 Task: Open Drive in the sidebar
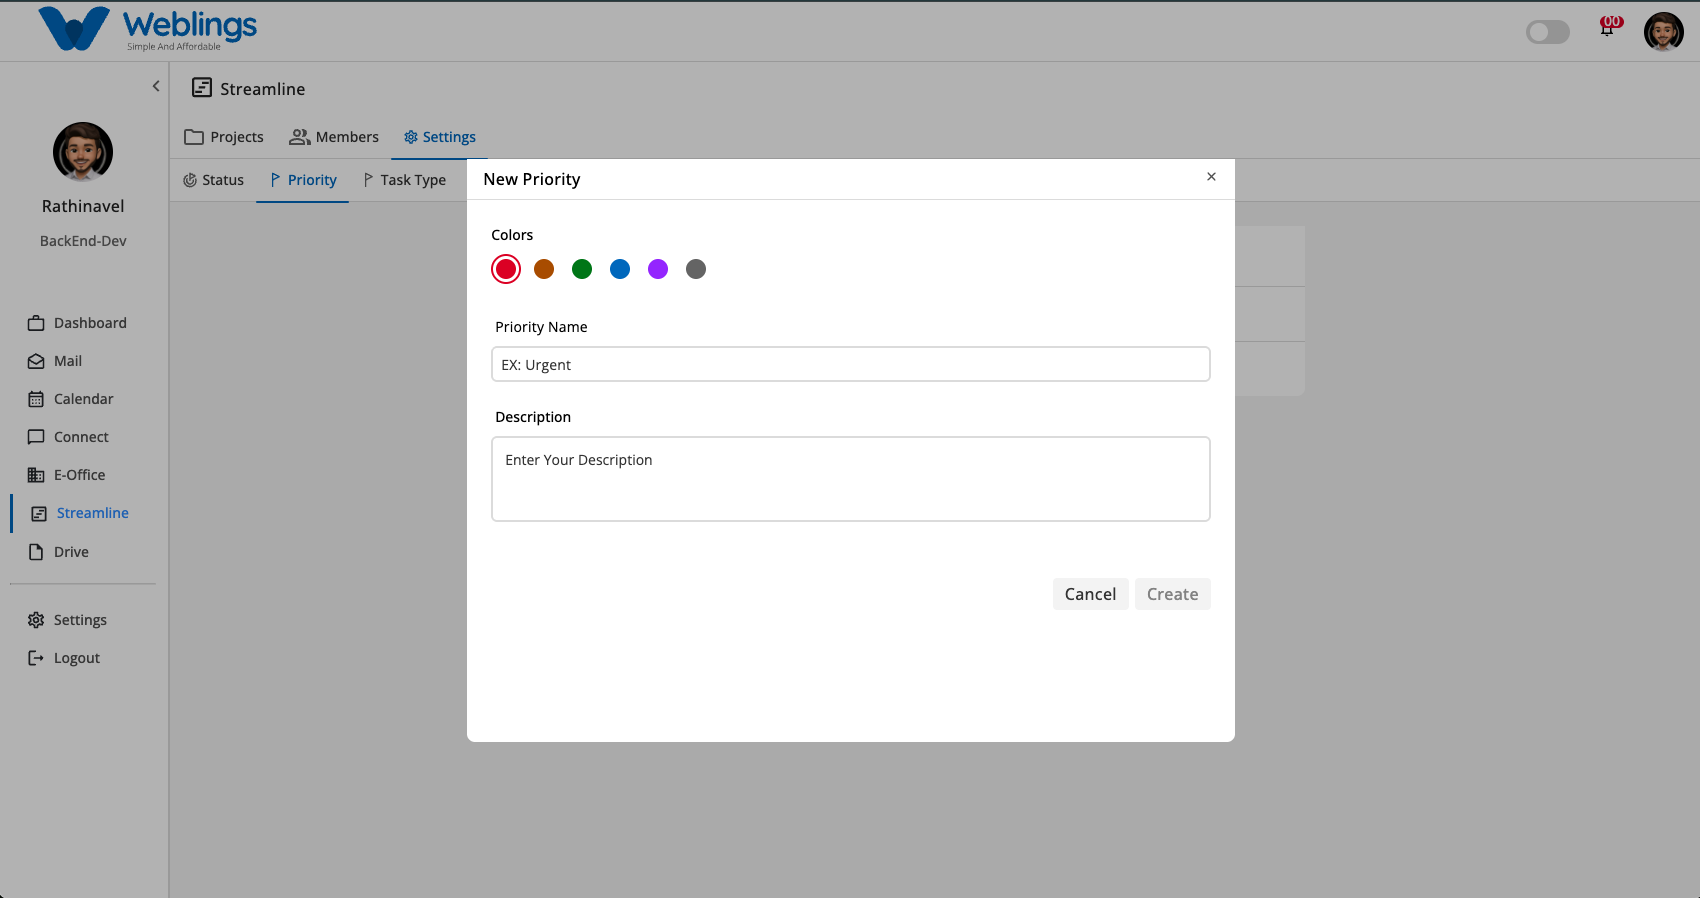pos(58,552)
